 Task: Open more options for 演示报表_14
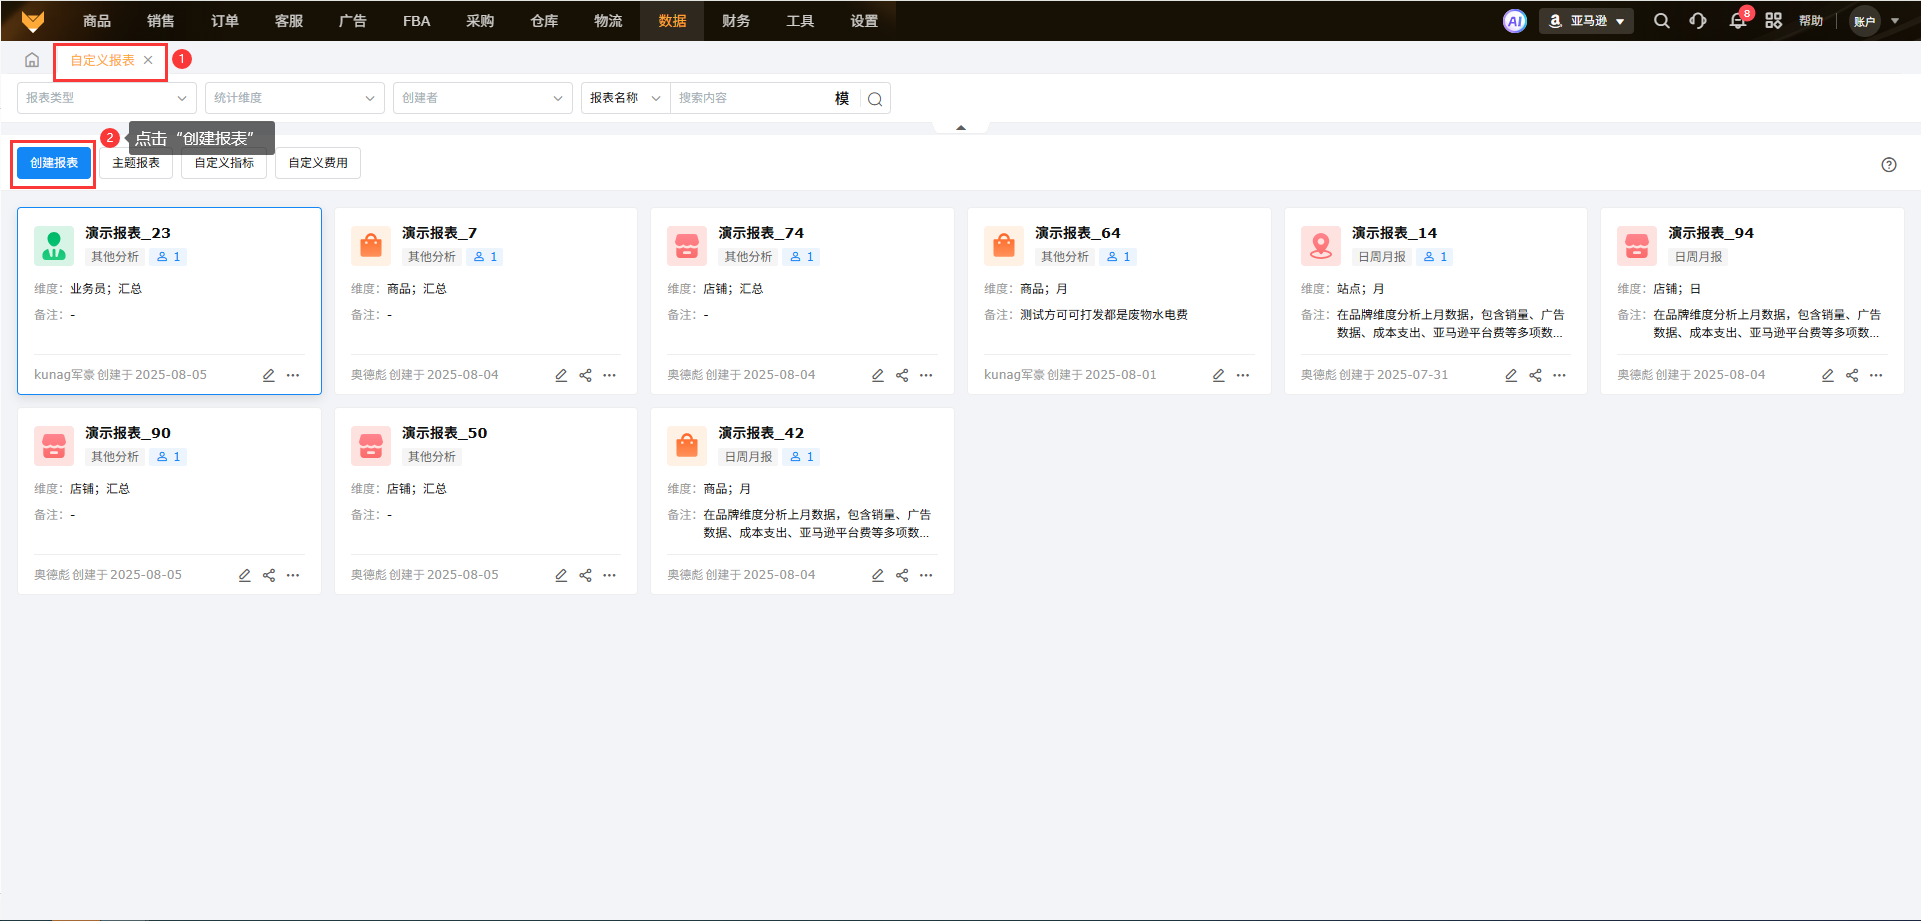coord(1560,376)
